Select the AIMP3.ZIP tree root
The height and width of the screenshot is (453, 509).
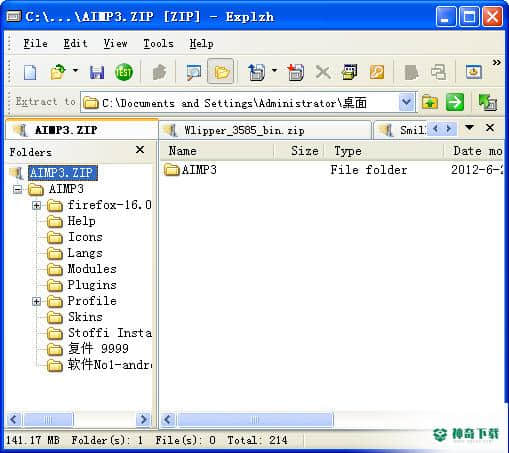[x=63, y=173]
